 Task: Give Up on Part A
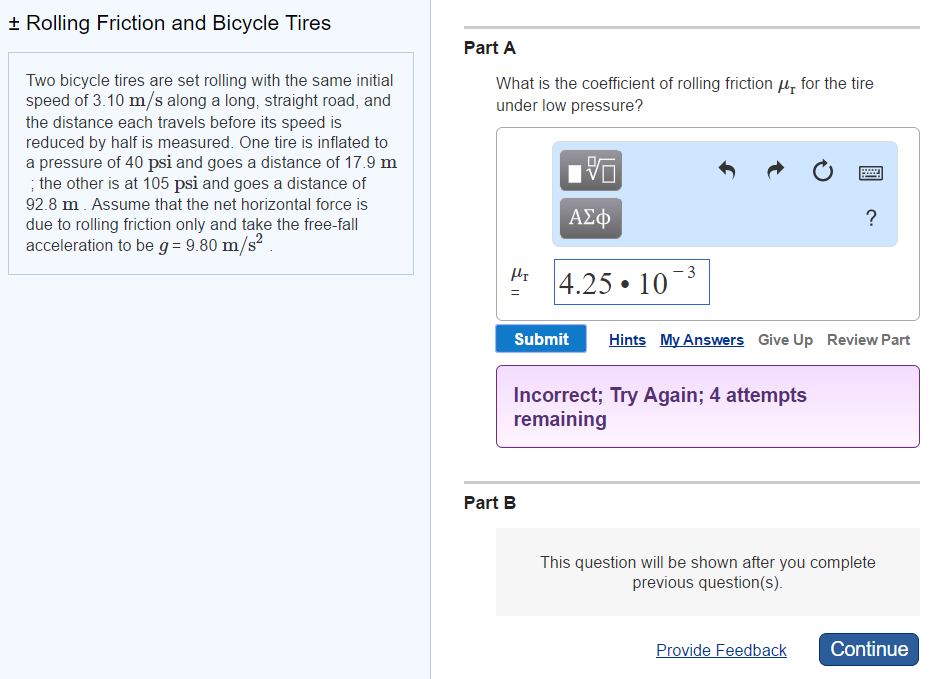tap(785, 340)
